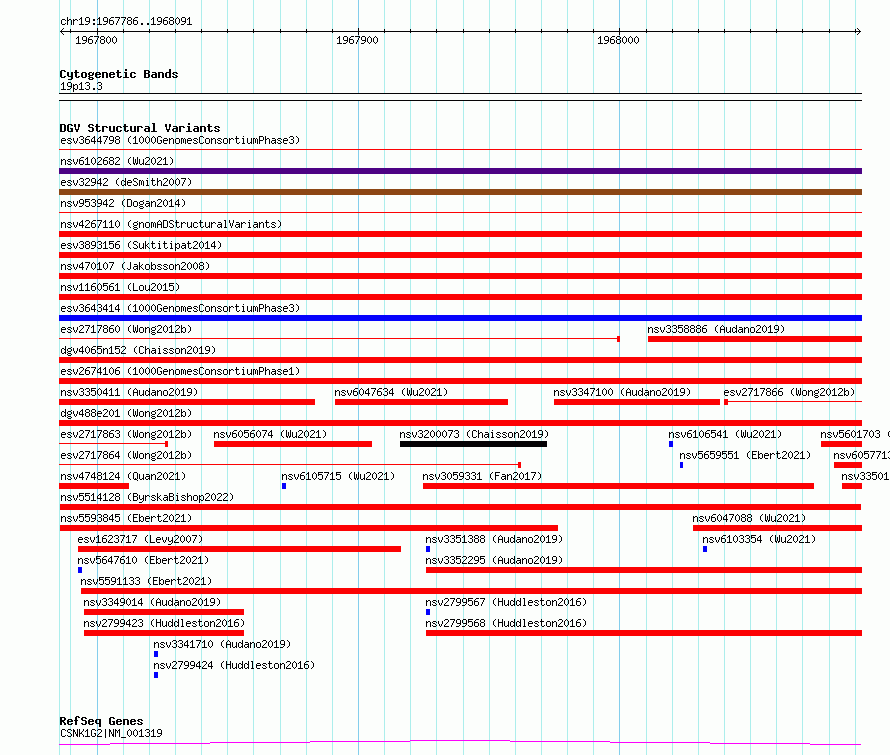890x755 pixels.
Task: Click the black nsv3200073 Chaisson2019 bar
Action: [473, 444]
